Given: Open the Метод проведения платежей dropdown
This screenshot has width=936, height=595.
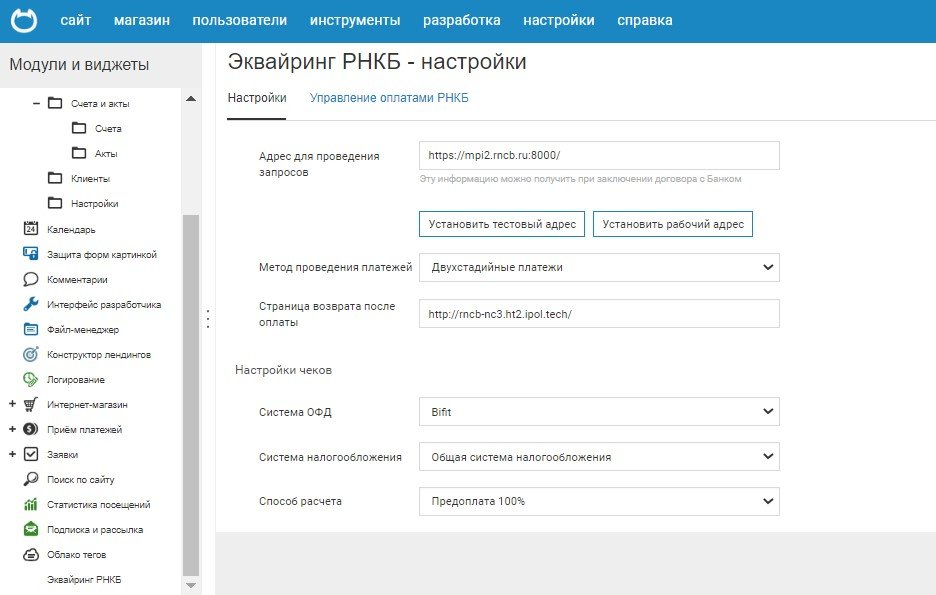Looking at the screenshot, I should [x=598, y=267].
